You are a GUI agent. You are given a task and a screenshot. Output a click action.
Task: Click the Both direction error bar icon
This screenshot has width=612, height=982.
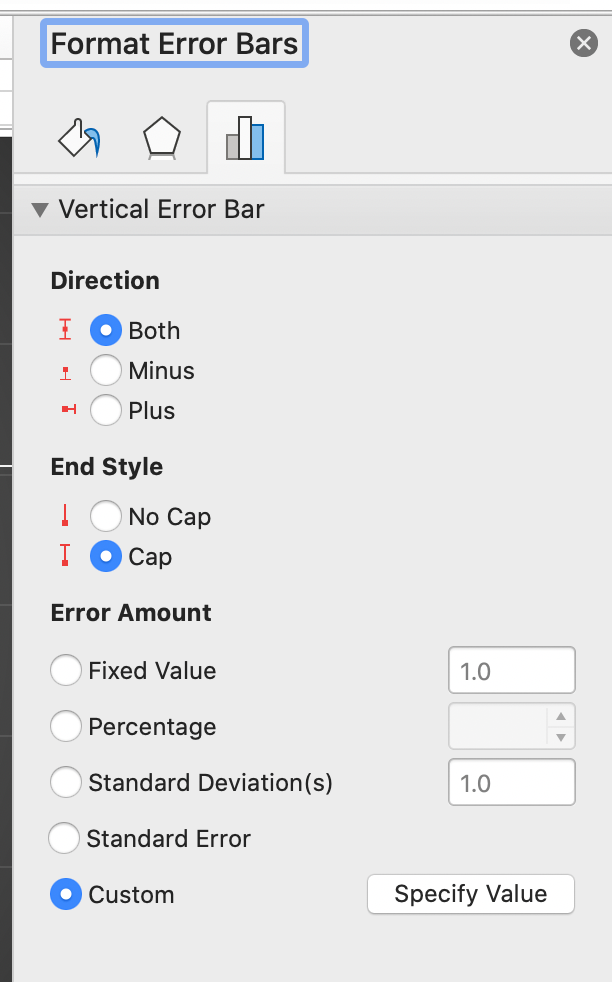pyautogui.click(x=66, y=330)
